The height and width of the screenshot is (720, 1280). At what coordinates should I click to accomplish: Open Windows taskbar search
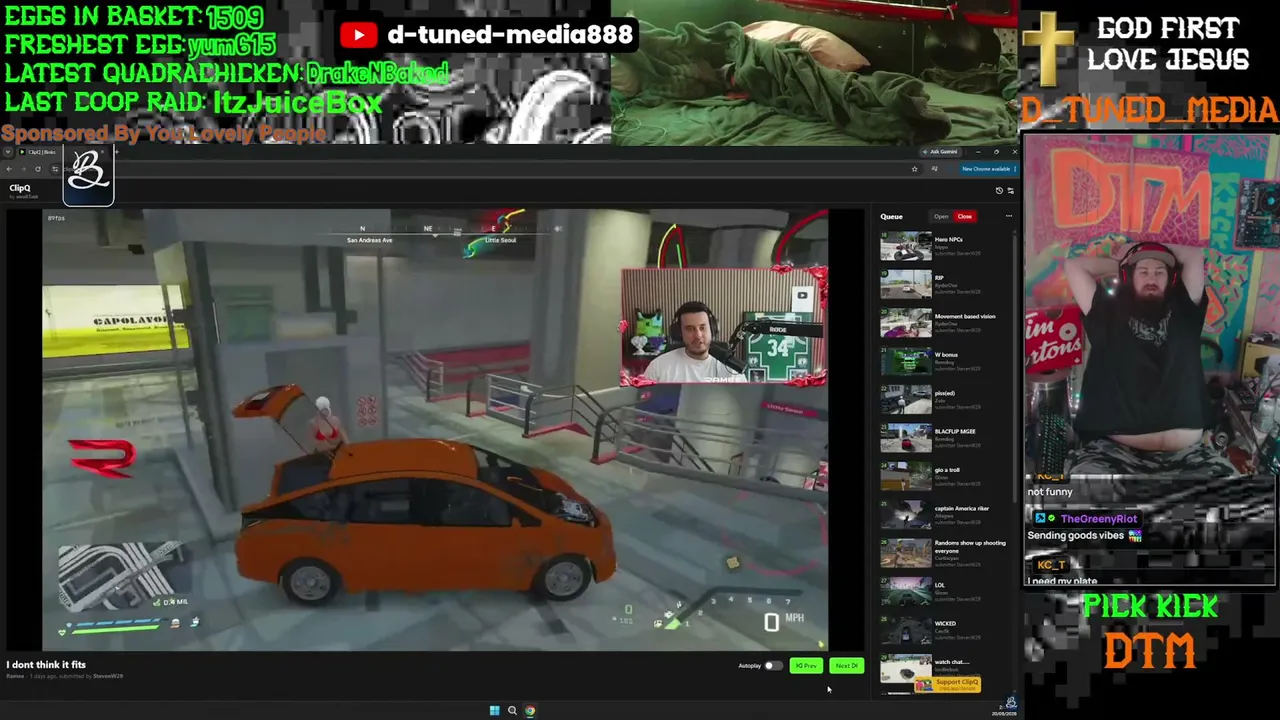point(512,711)
